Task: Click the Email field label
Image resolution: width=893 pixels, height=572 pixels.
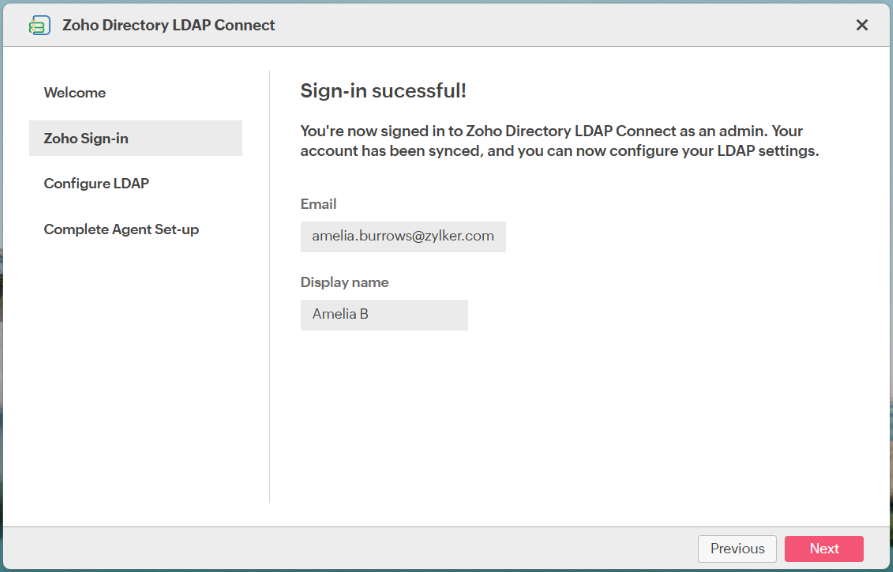Action: point(318,204)
